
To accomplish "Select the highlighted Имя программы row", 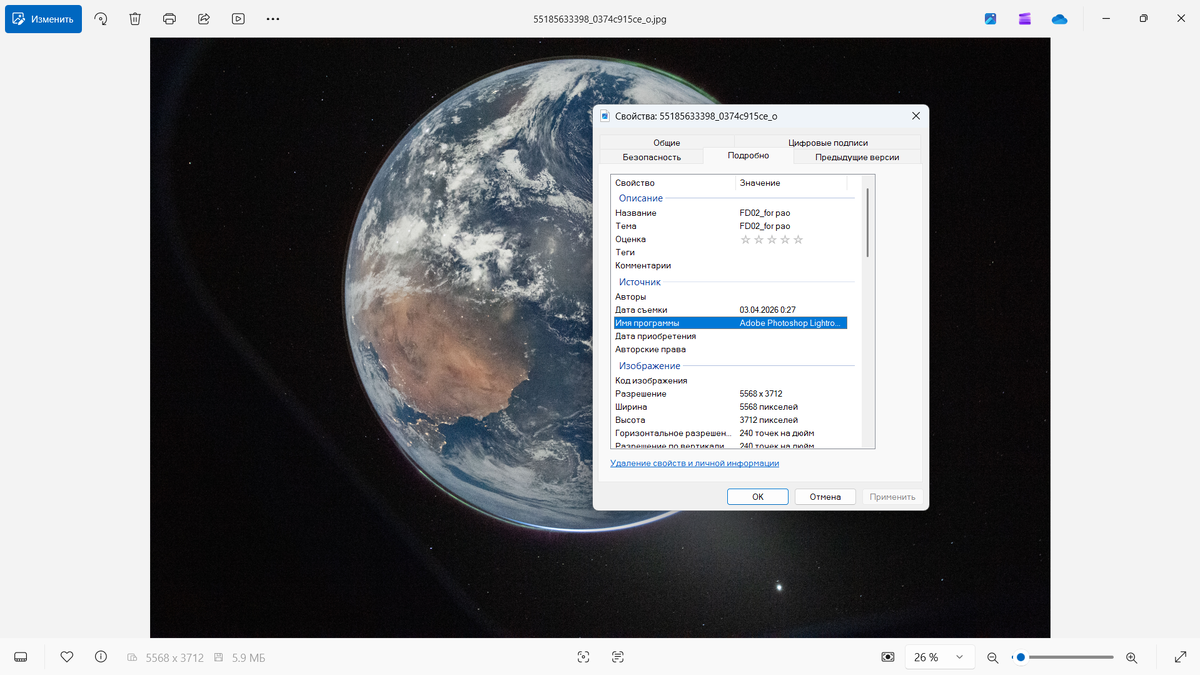I will pos(730,323).
